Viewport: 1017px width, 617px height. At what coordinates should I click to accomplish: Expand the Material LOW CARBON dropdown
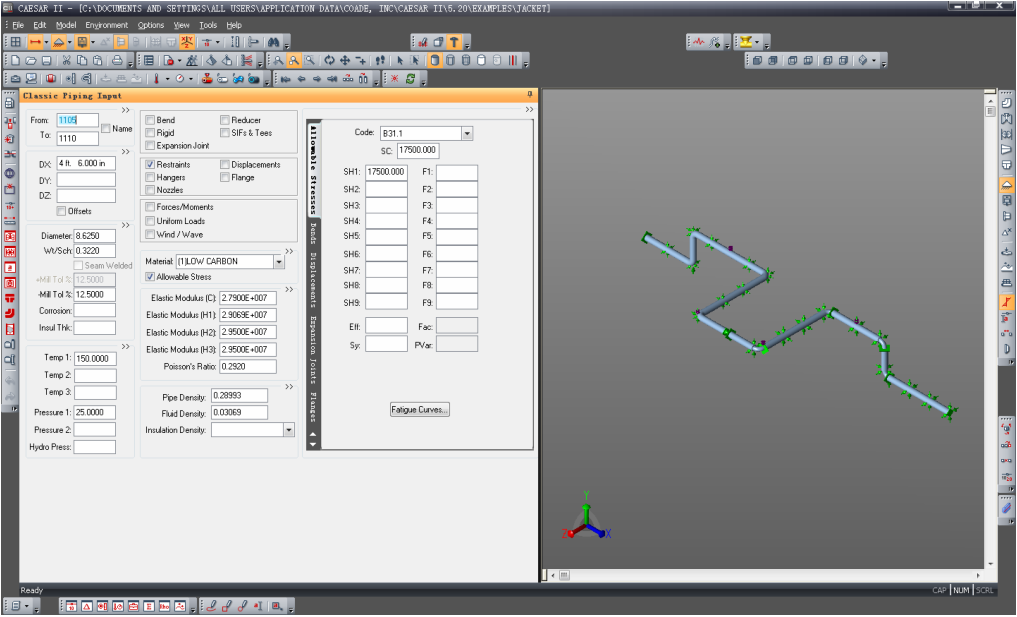277,261
